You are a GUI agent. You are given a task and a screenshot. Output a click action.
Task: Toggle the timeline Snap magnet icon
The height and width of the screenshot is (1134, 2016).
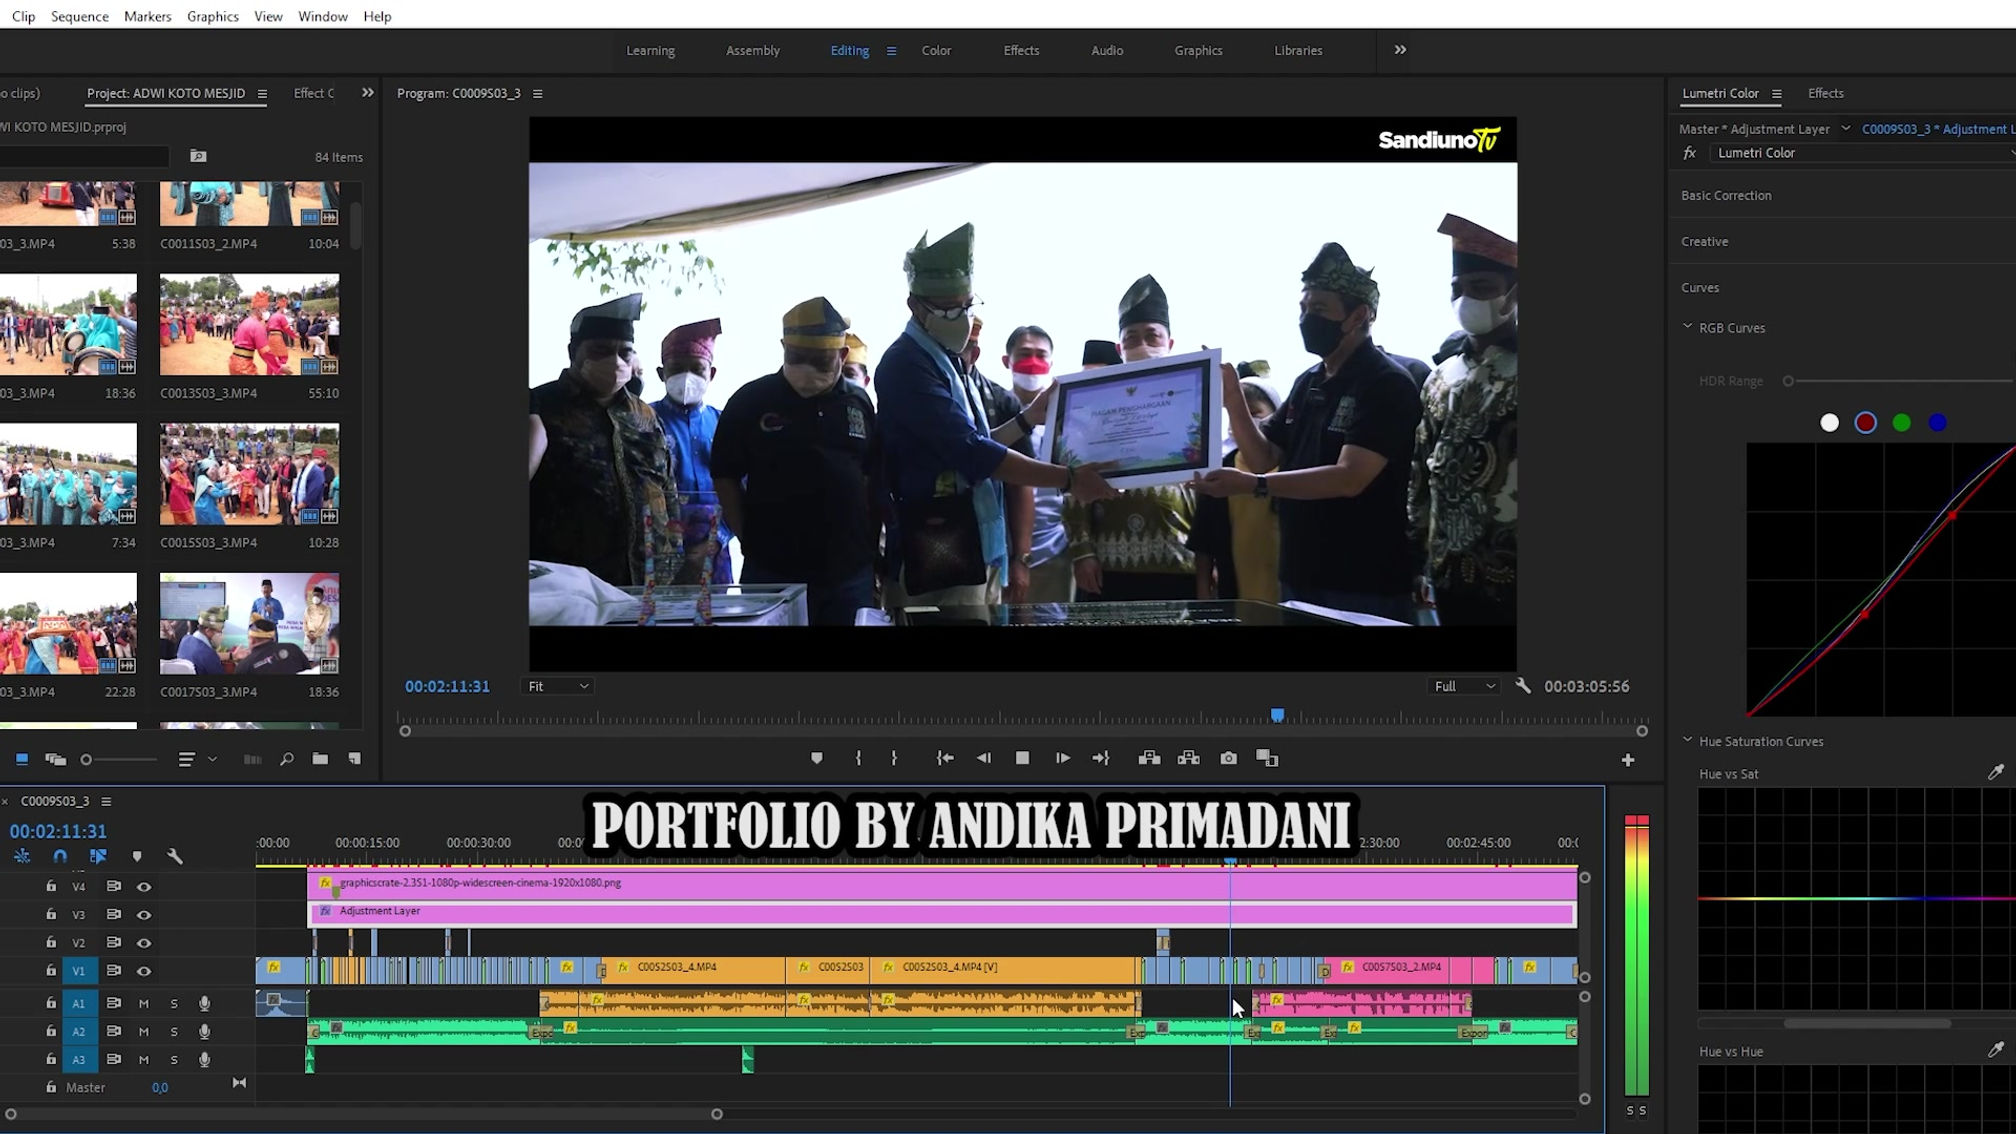point(60,856)
